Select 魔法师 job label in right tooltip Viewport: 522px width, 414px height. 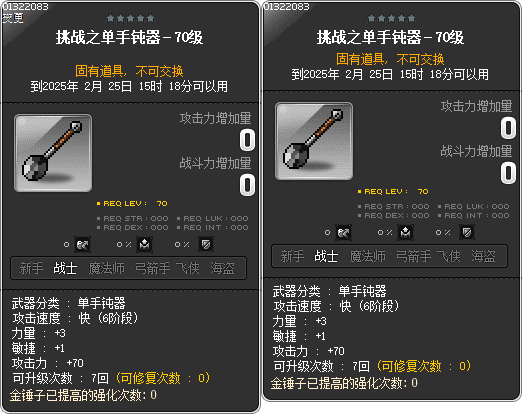click(368, 256)
